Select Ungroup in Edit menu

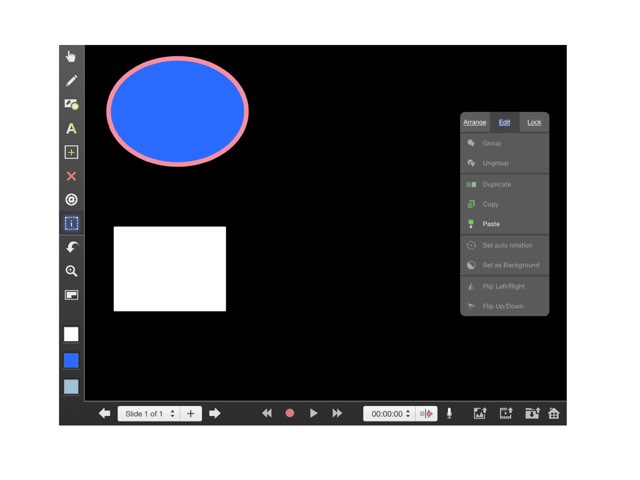pos(504,163)
